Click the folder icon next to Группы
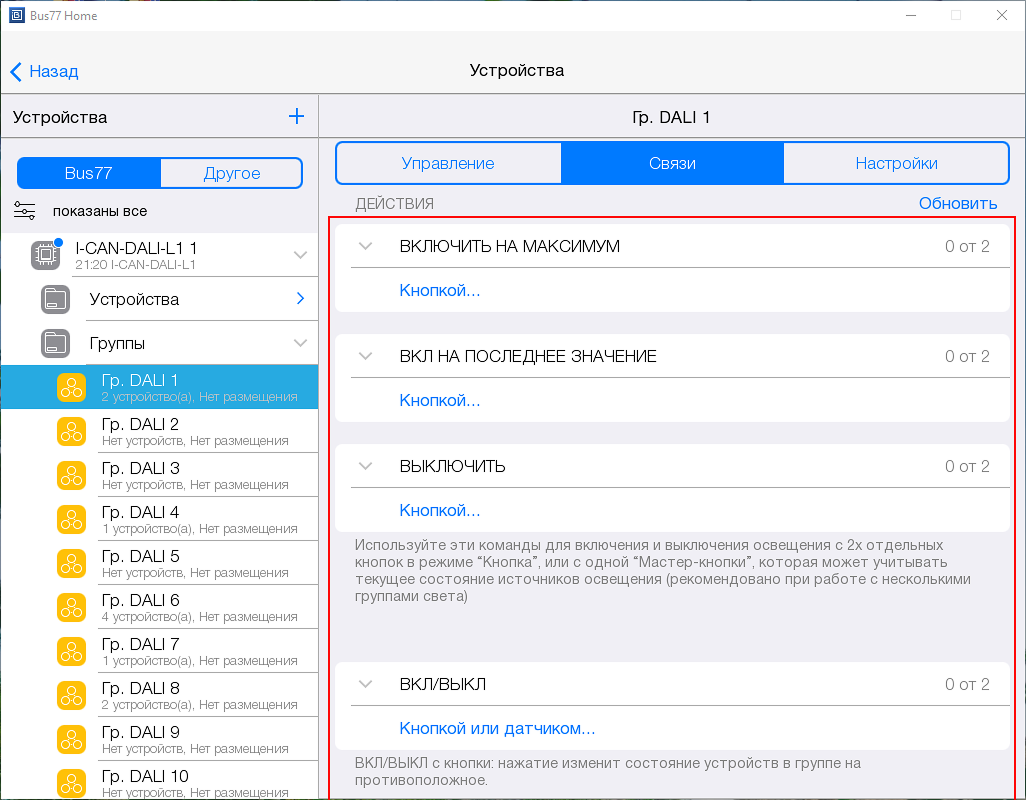This screenshot has height=800, width=1026. 56,343
